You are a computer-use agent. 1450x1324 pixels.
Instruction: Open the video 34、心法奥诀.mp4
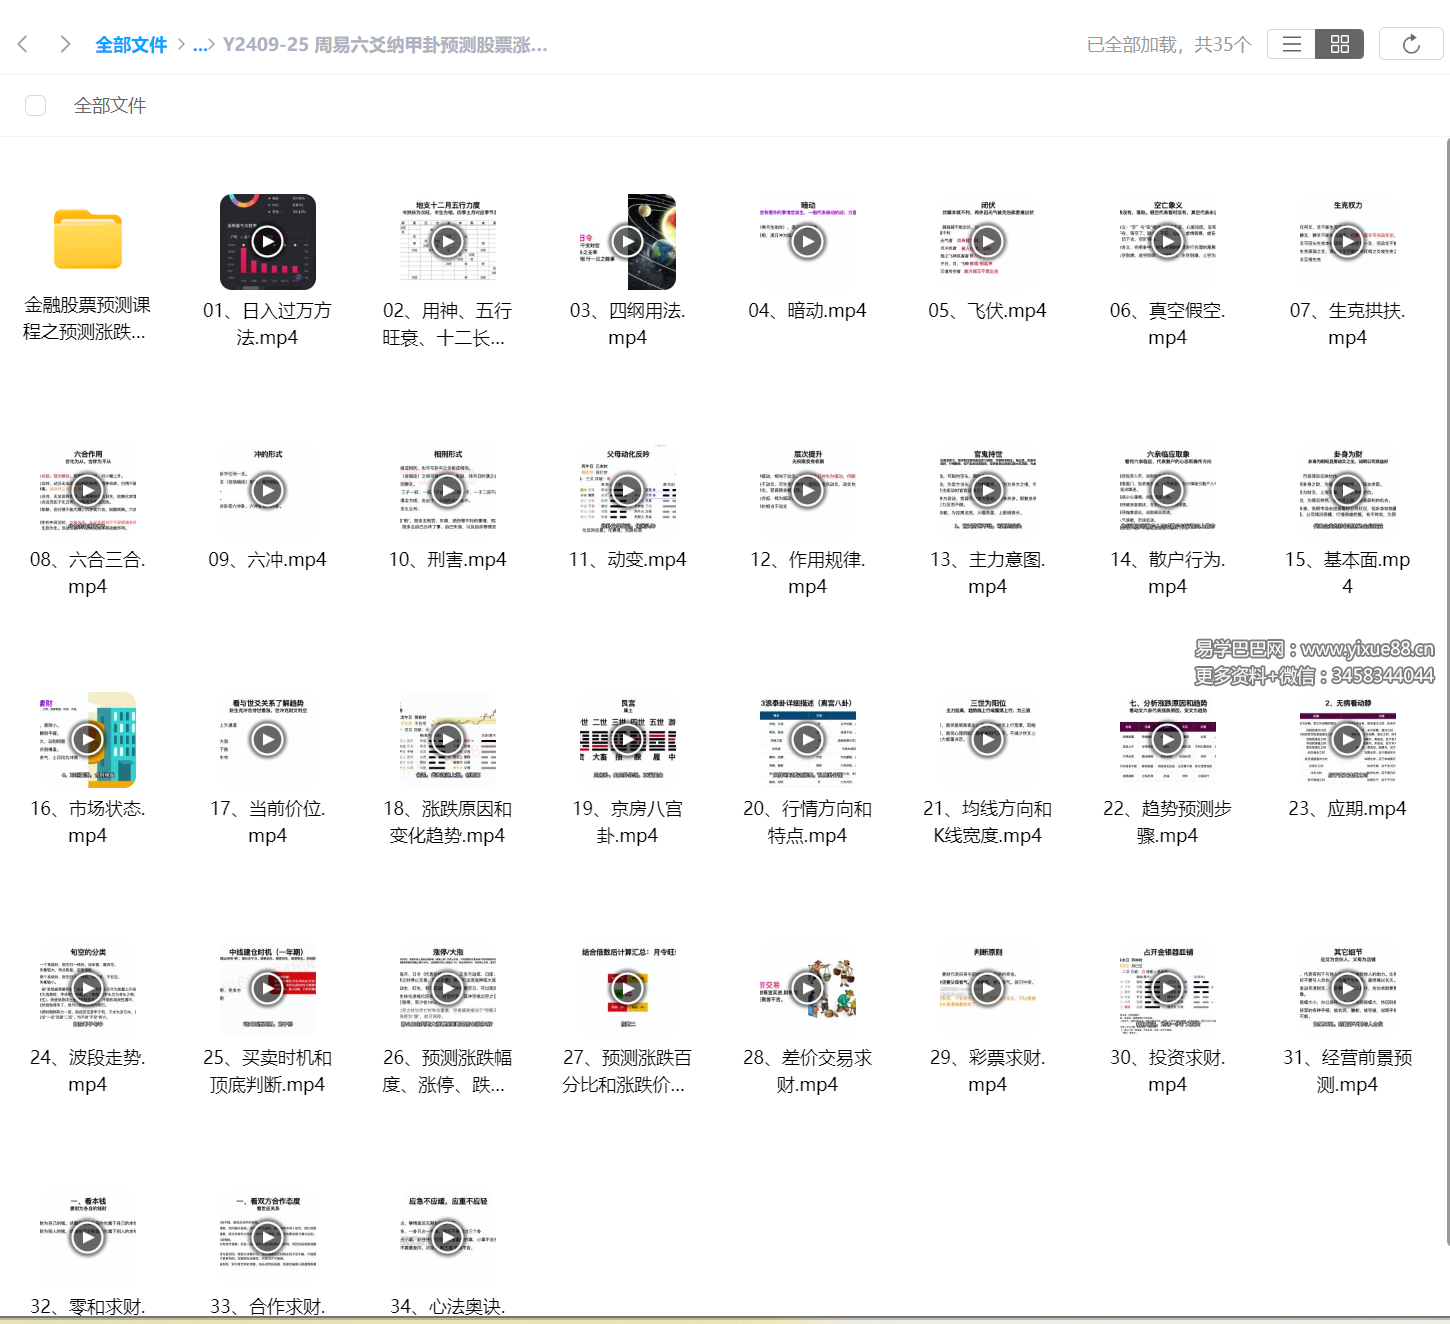(x=447, y=1237)
